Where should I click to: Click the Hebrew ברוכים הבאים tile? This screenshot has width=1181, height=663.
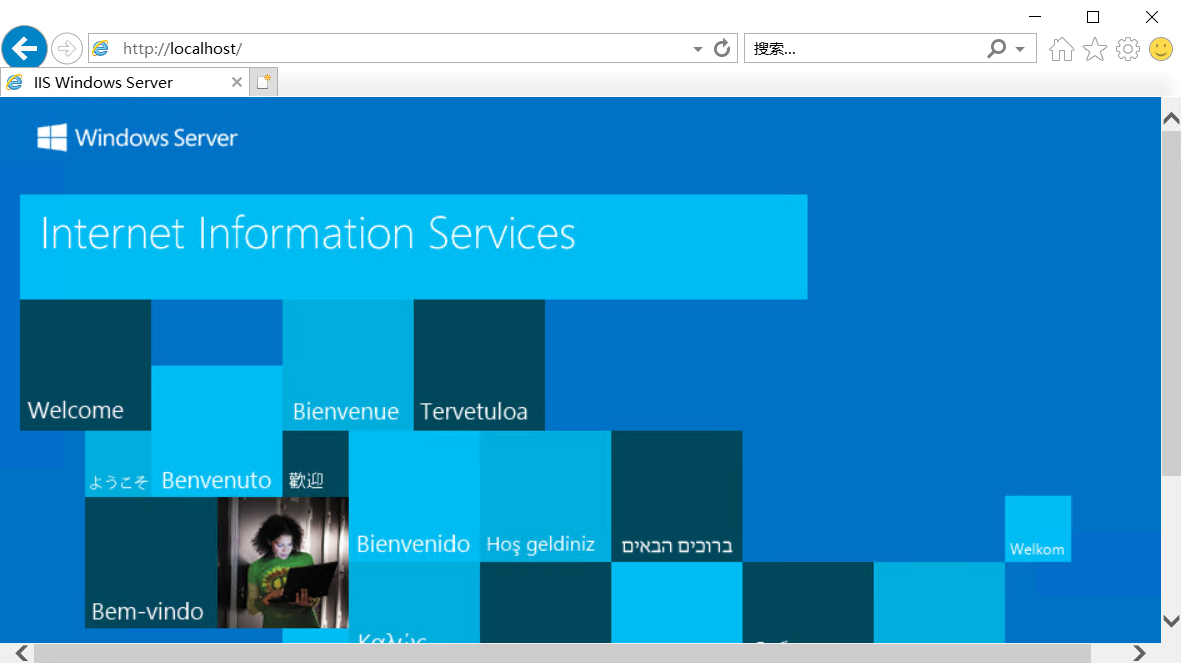pos(676,496)
